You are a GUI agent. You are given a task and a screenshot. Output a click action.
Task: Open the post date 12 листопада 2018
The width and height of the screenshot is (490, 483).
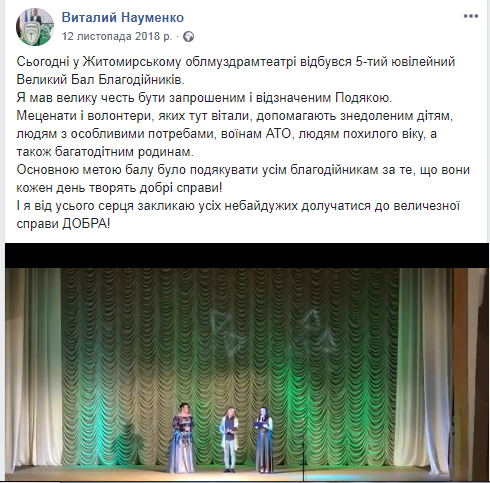(117, 36)
